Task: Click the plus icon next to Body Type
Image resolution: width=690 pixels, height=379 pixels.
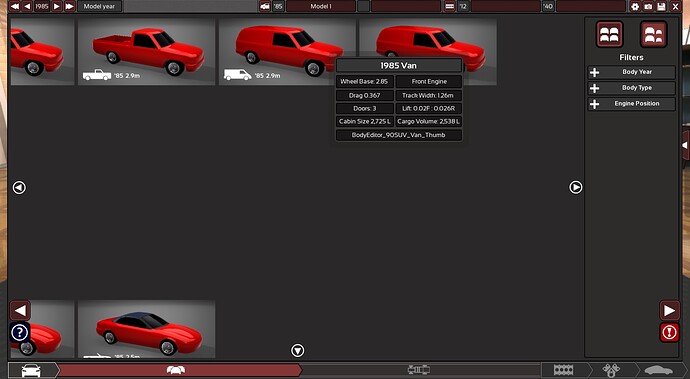Action: (595, 88)
